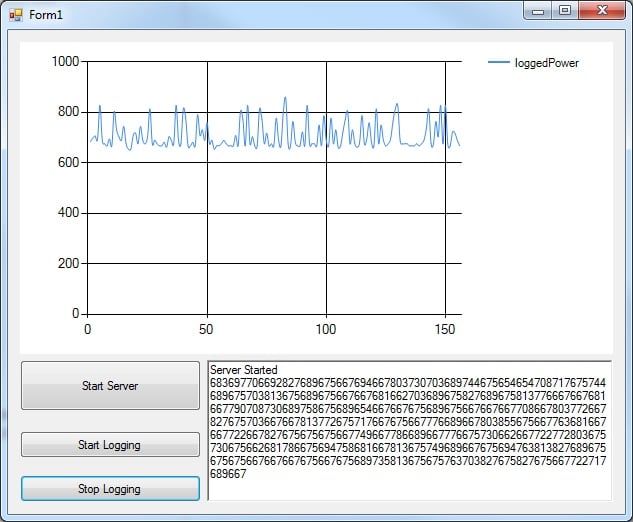633x522 pixels.
Task: Click the 1000 label on the Y axis
Action: tap(65, 61)
